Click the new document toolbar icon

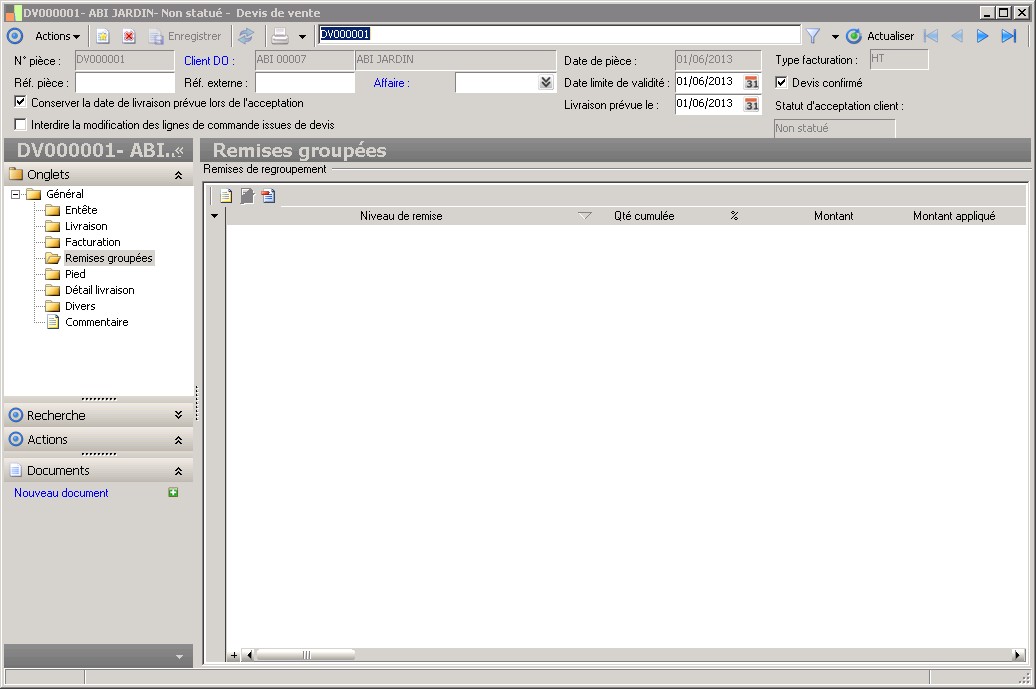(x=103, y=36)
